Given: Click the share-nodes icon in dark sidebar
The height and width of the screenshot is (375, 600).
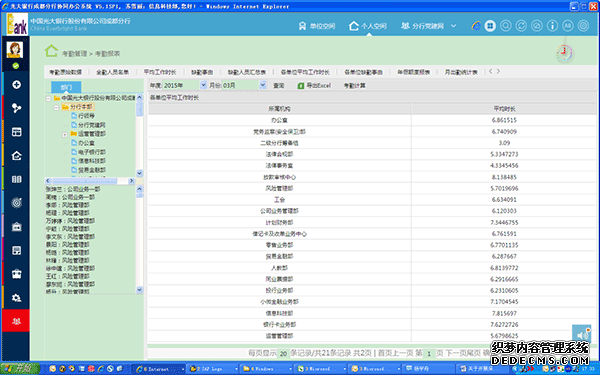Looking at the screenshot, I should coord(16,108).
